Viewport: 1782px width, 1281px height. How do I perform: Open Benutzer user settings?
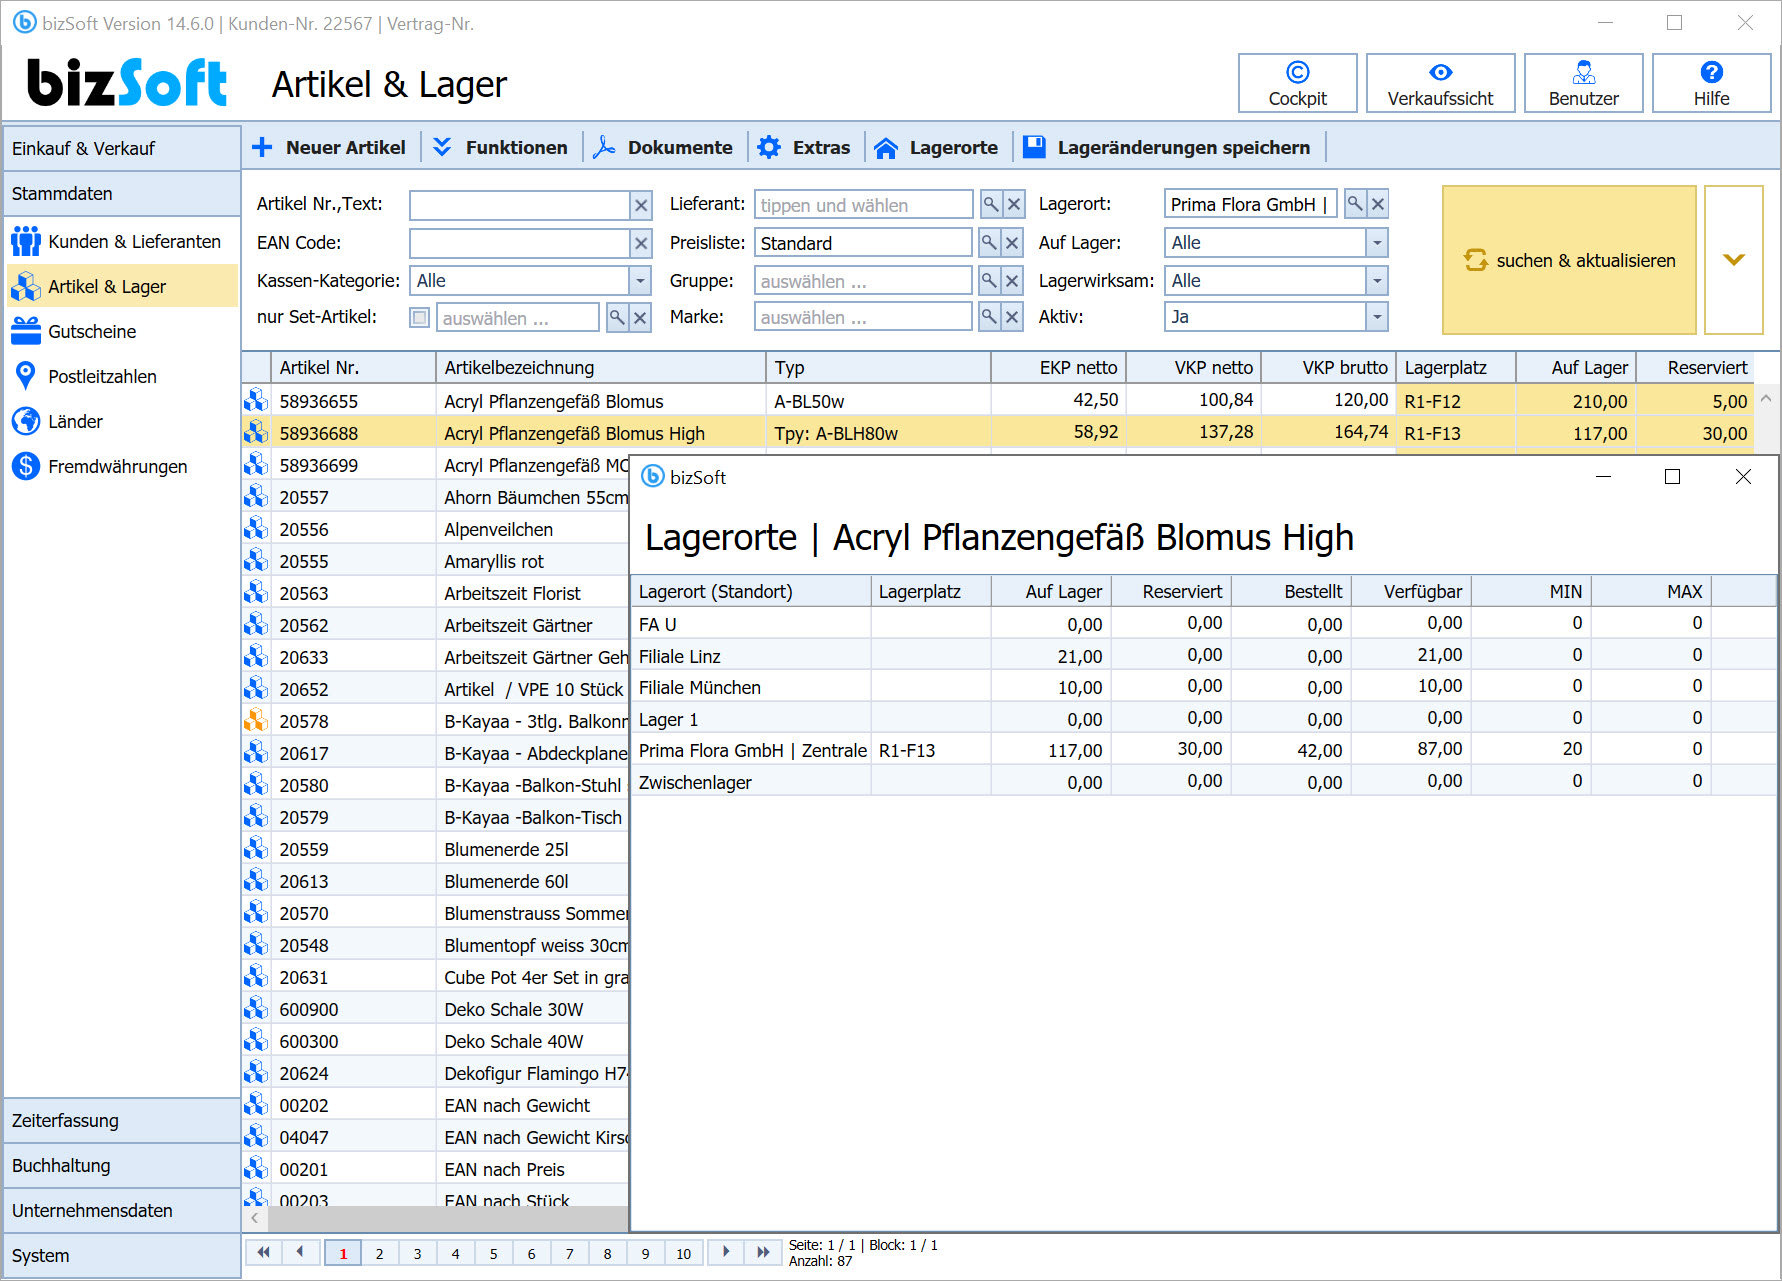point(1583,83)
